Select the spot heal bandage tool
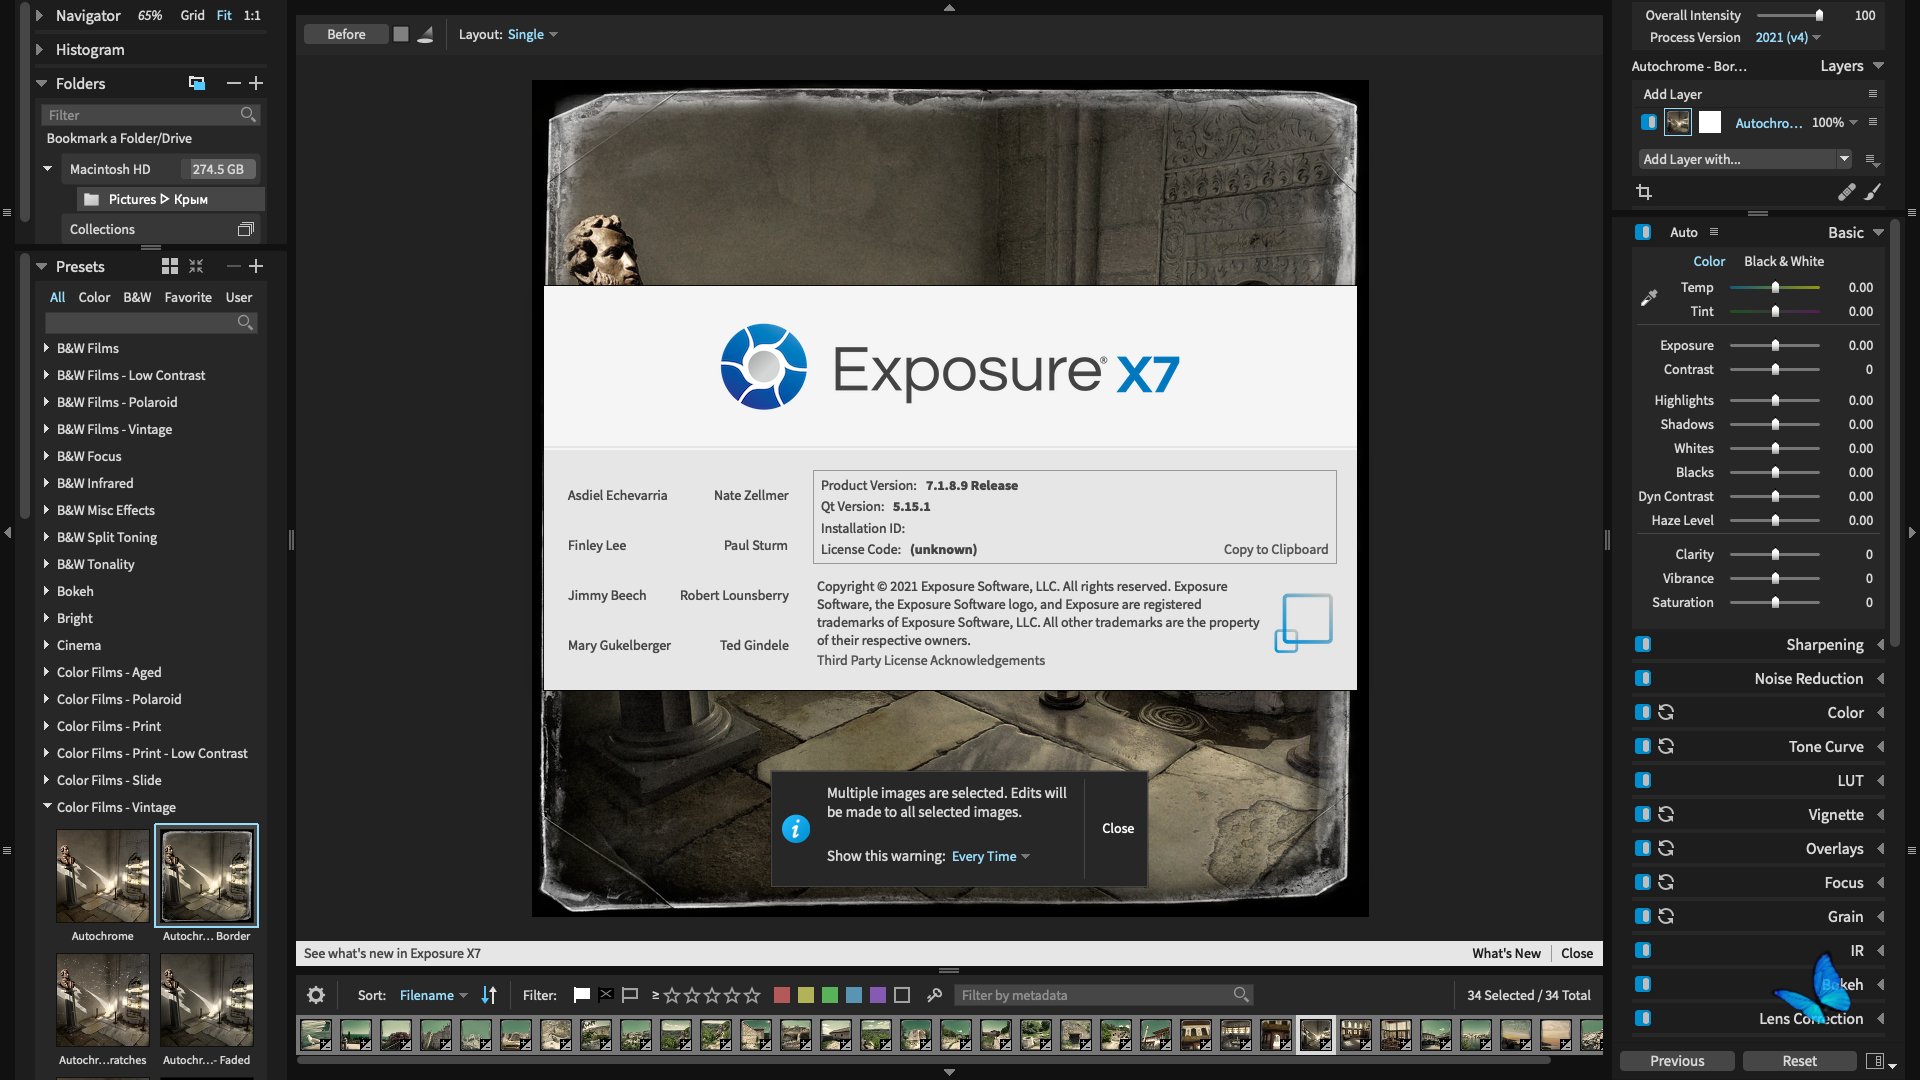The width and height of the screenshot is (1920, 1080). pyautogui.click(x=1846, y=192)
